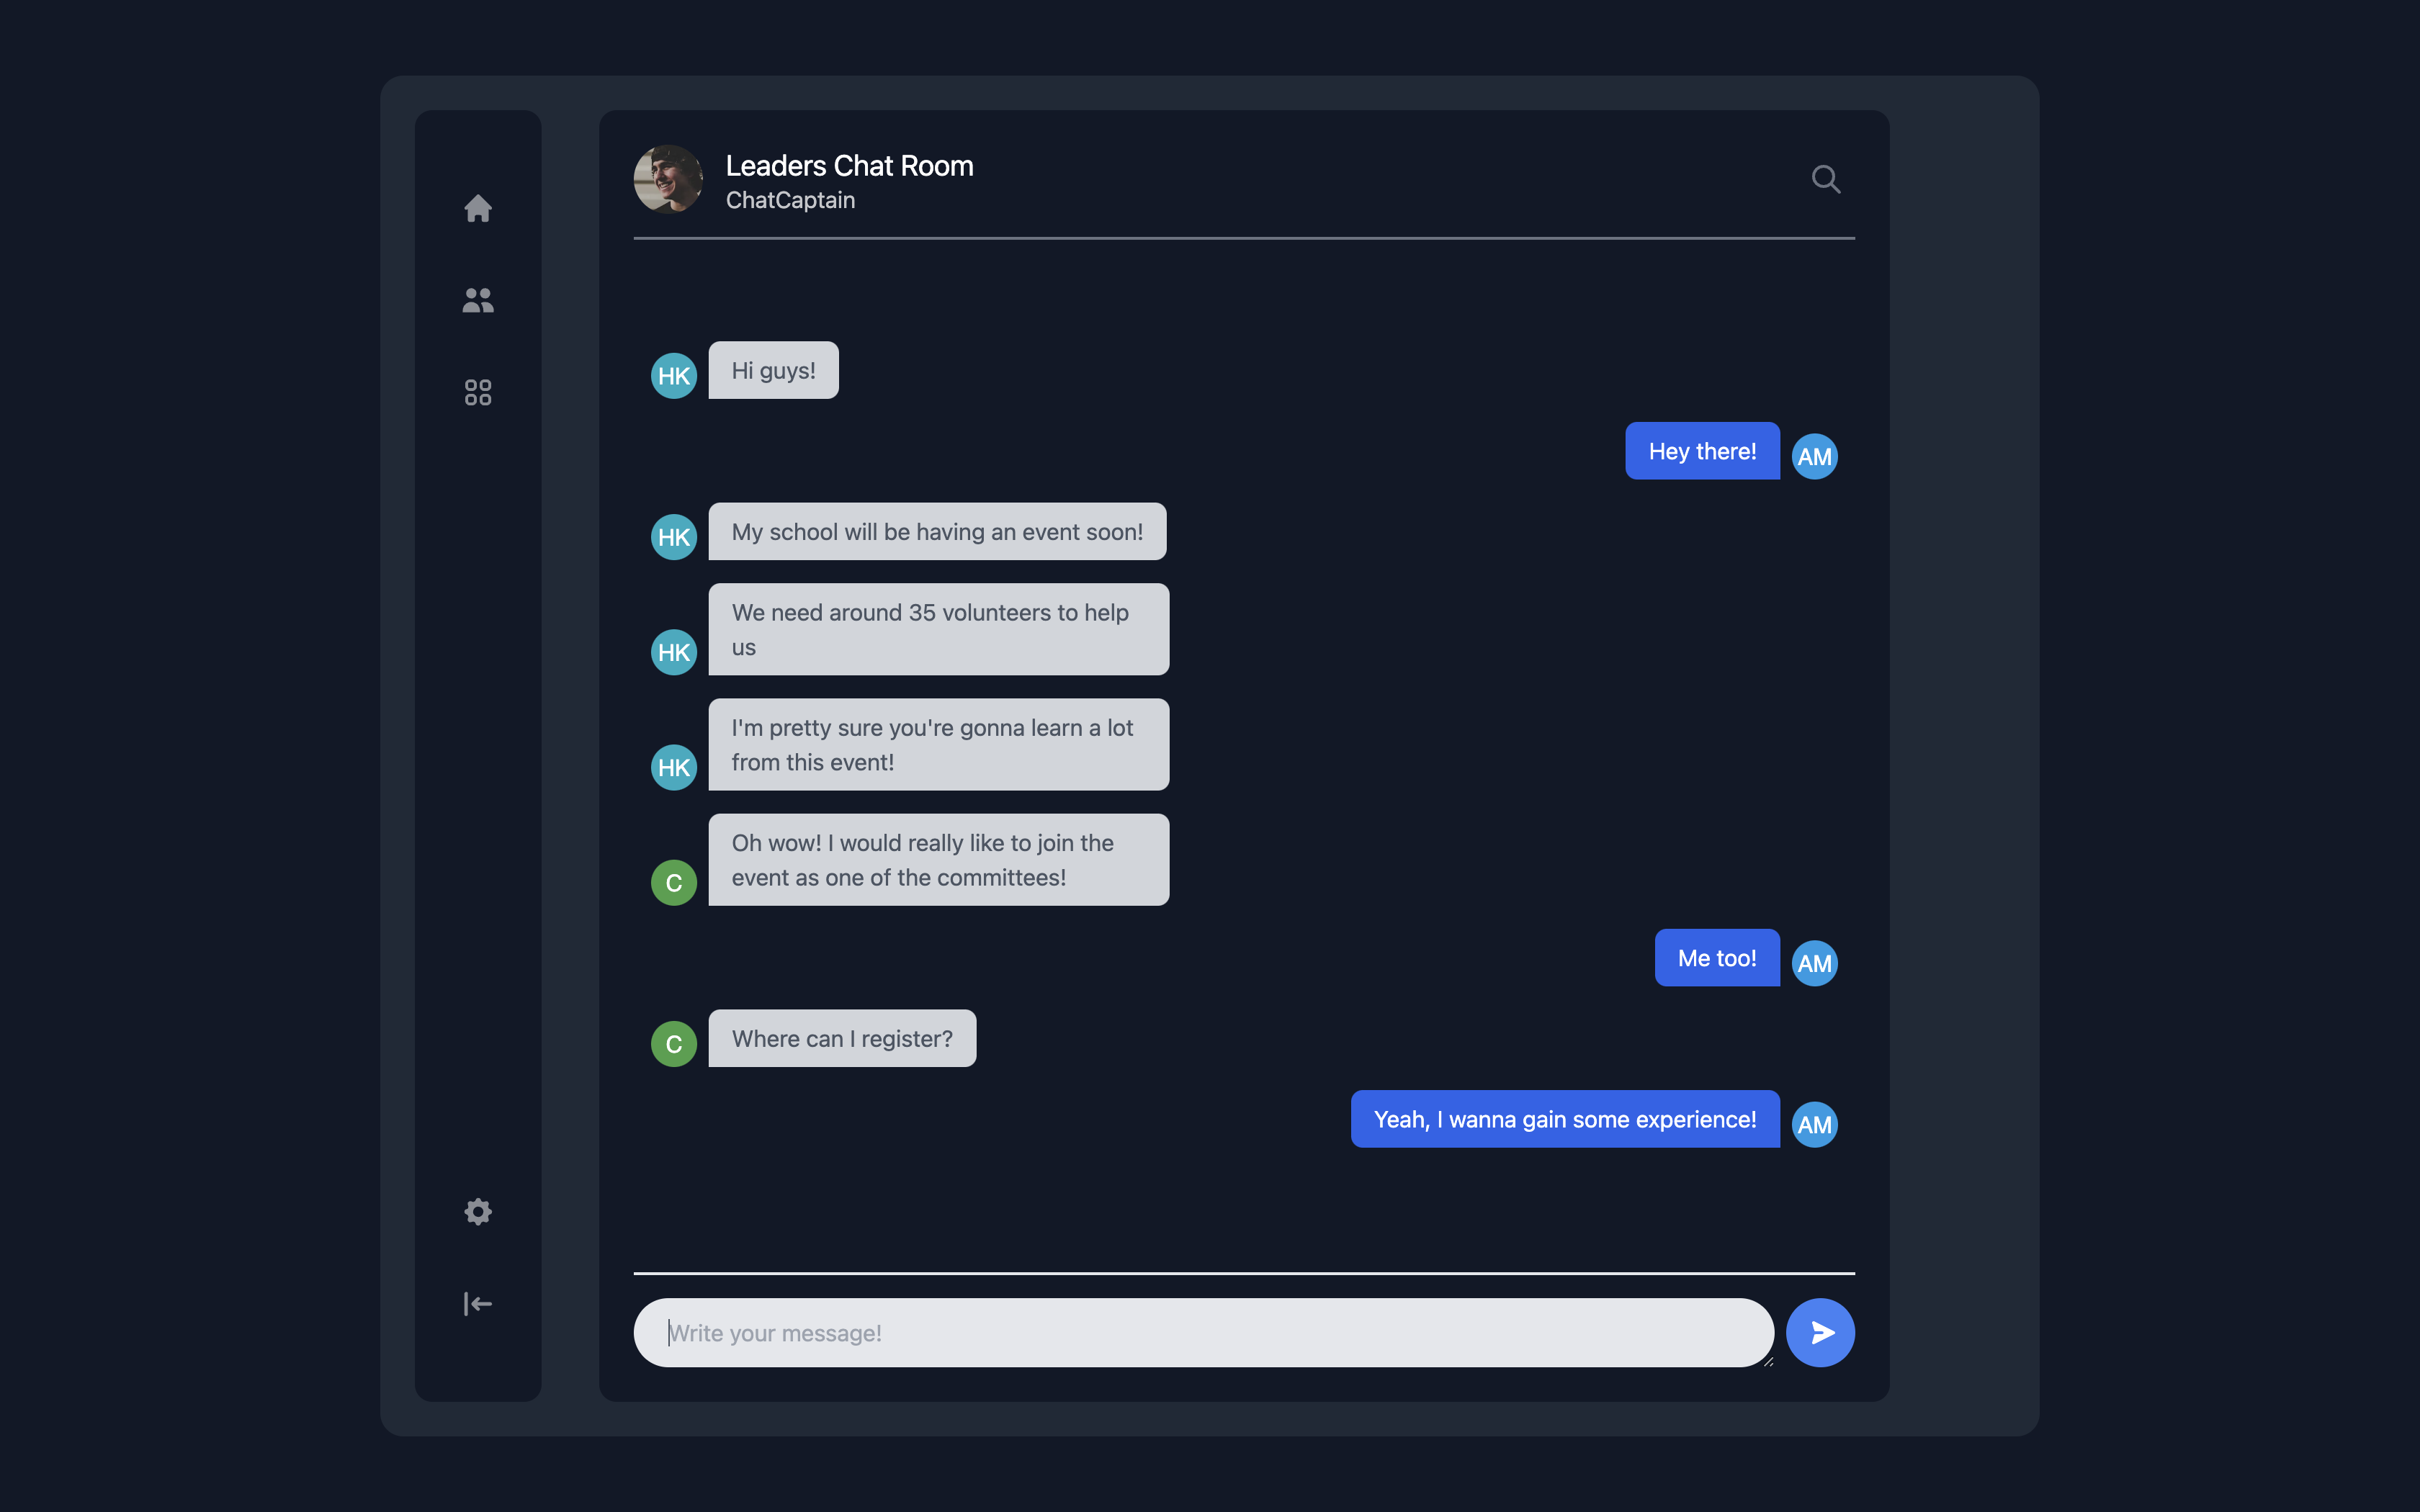The height and width of the screenshot is (1512, 2420).
Task: Select the 'We need around 35 volunteers' message
Action: 938,629
